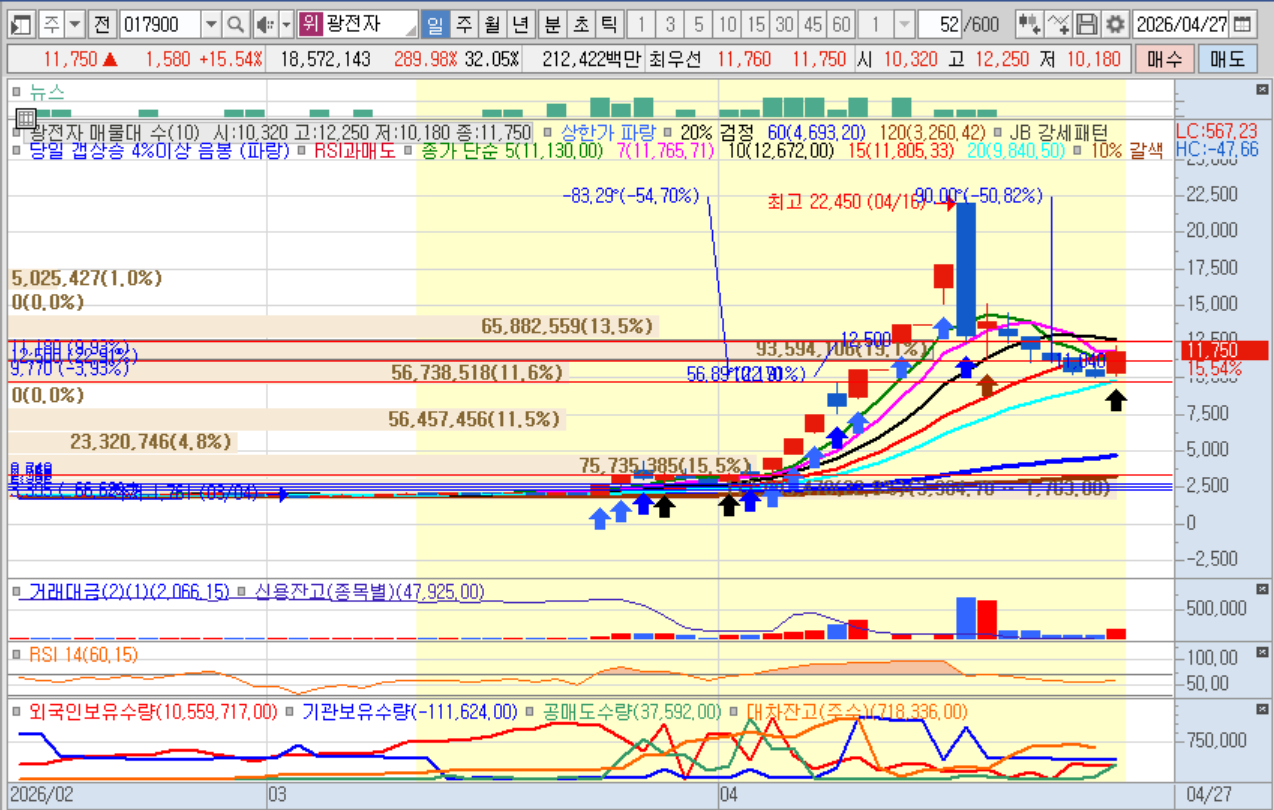The height and width of the screenshot is (810, 1274).
Task: Switch to the 월 monthly period tab
Action: [x=491, y=24]
